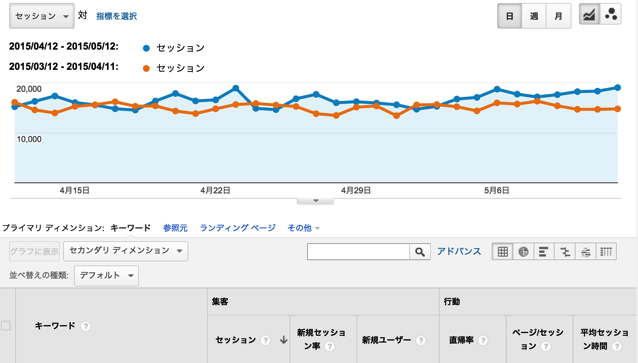This screenshot has height=363, width=638.
Task: Select the performance bar view icon
Action: coord(544,251)
